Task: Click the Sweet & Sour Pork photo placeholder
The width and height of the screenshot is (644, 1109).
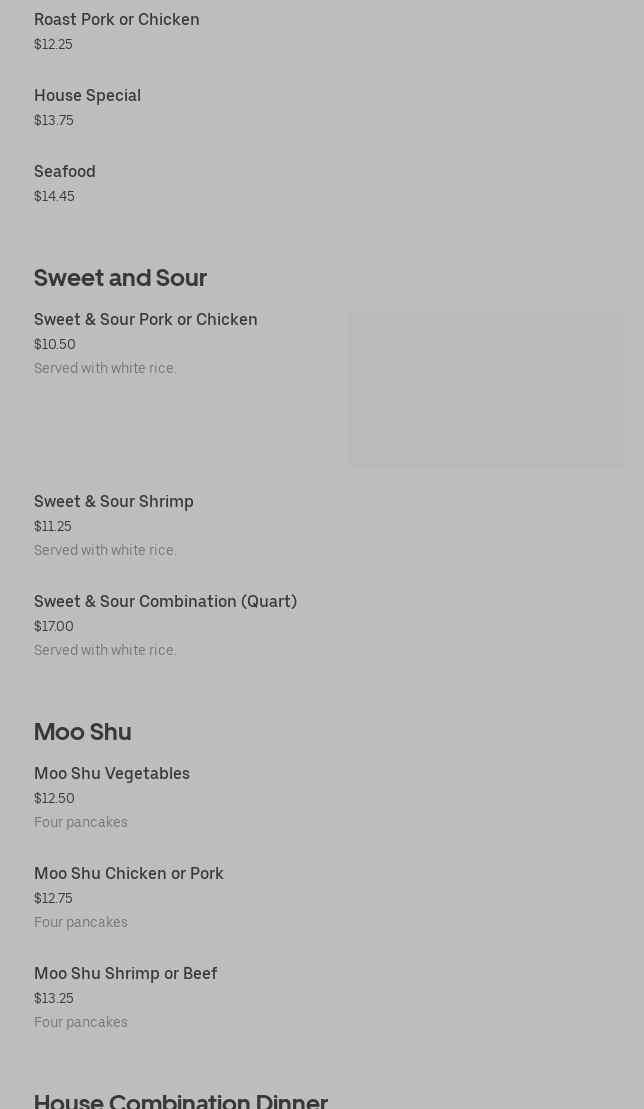Action: click(486, 389)
